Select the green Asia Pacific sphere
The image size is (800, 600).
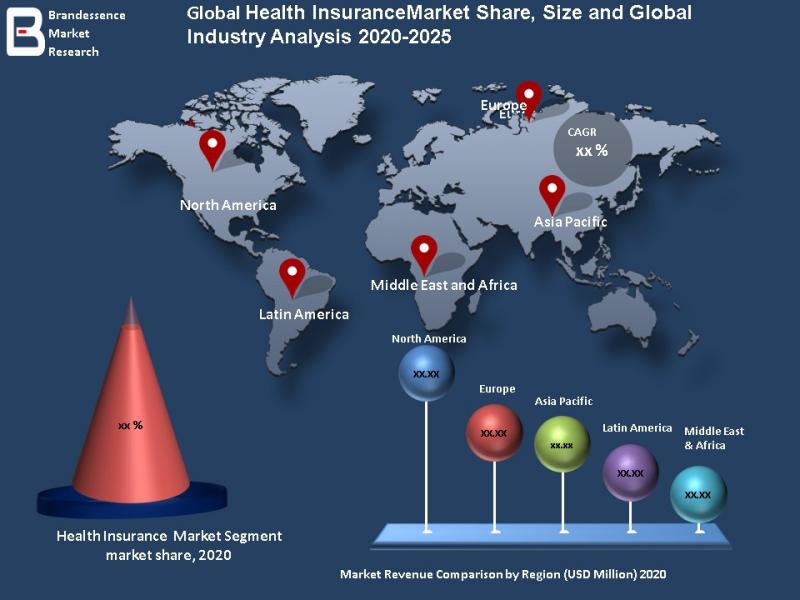[562, 444]
